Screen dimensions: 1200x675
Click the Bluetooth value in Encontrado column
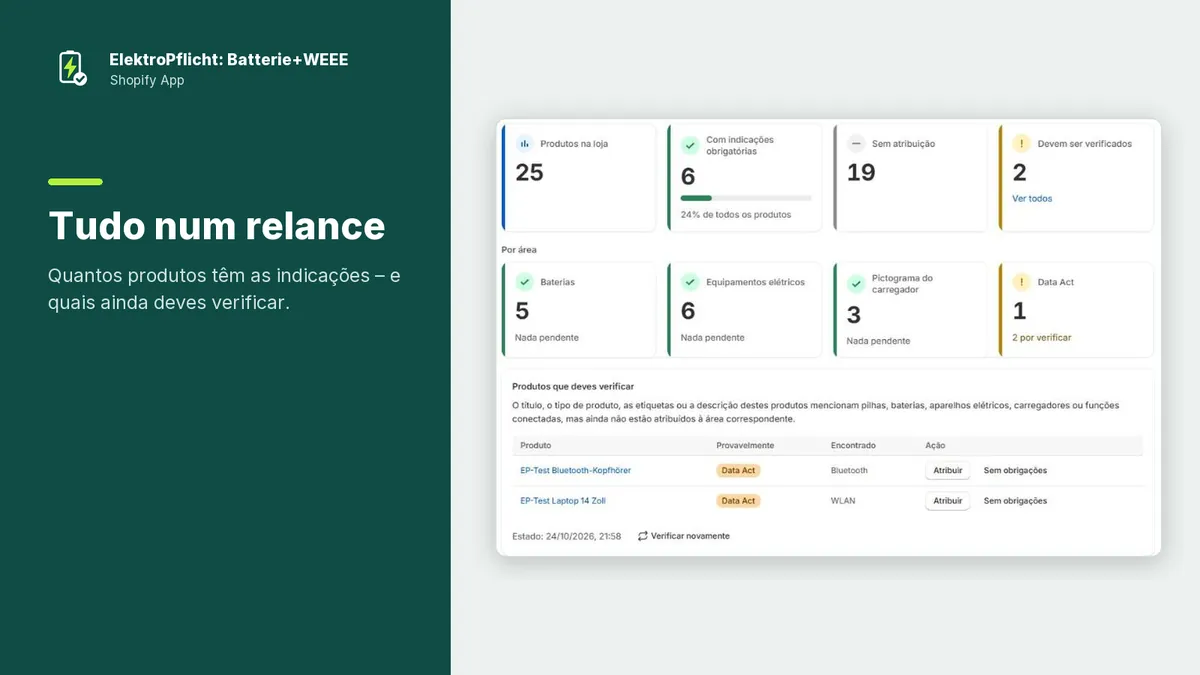pos(849,470)
